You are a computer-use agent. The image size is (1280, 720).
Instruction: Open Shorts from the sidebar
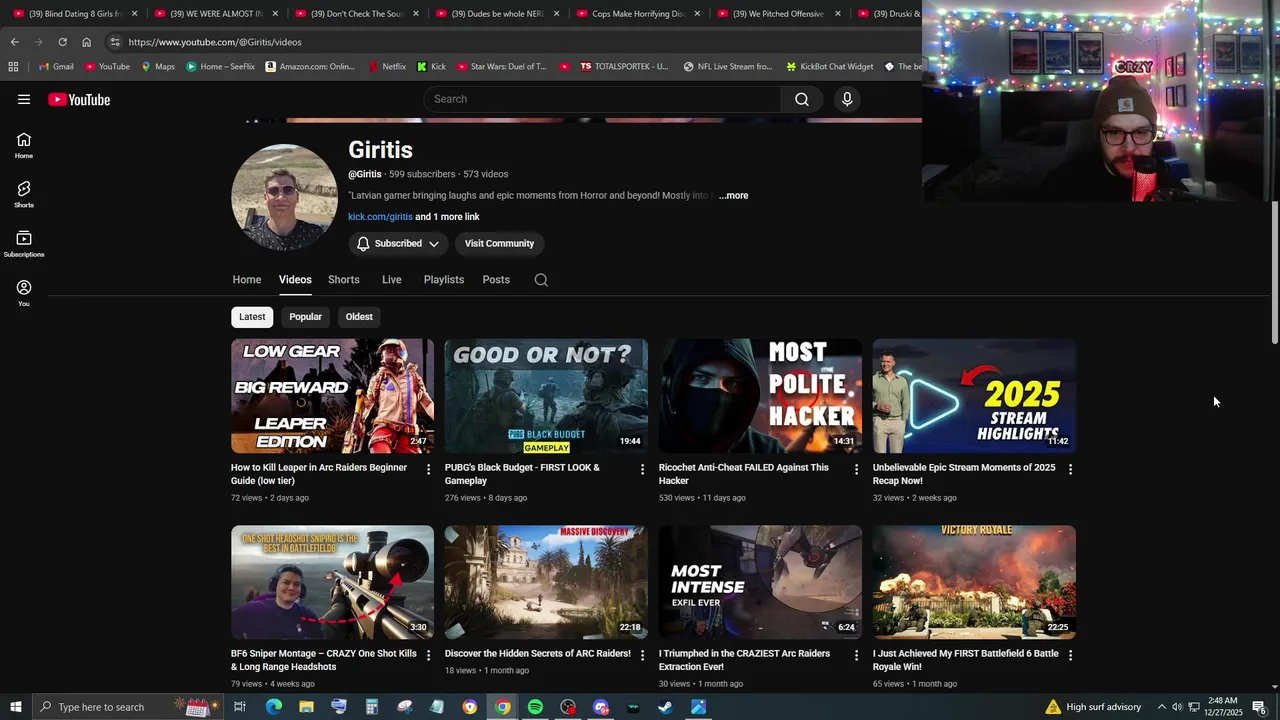[24, 195]
